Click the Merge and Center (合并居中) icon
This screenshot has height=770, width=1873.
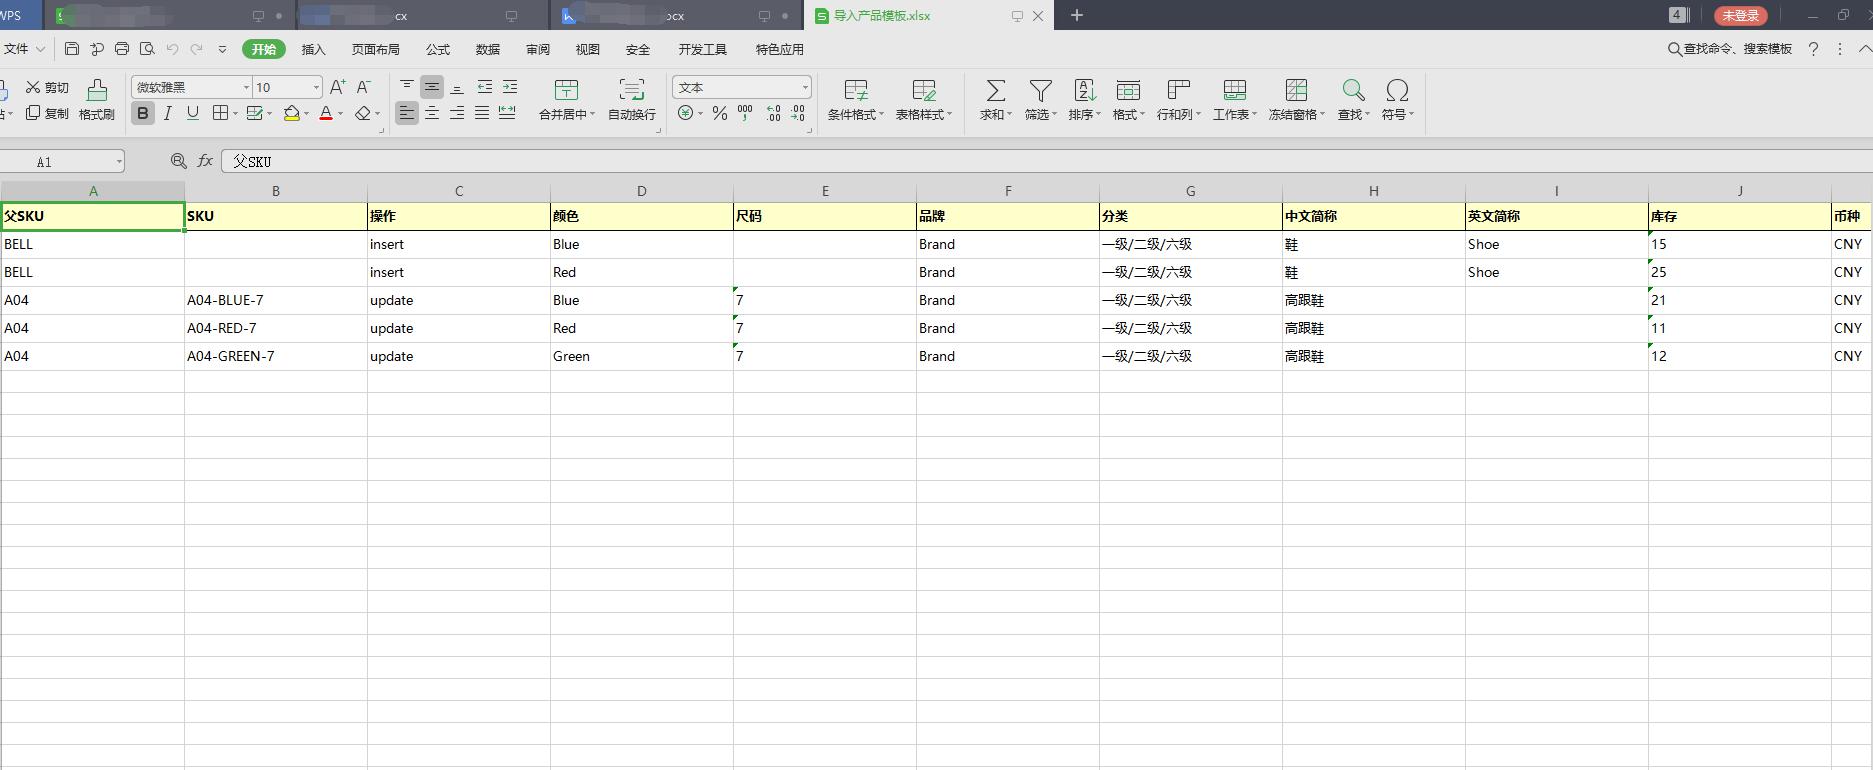[566, 91]
